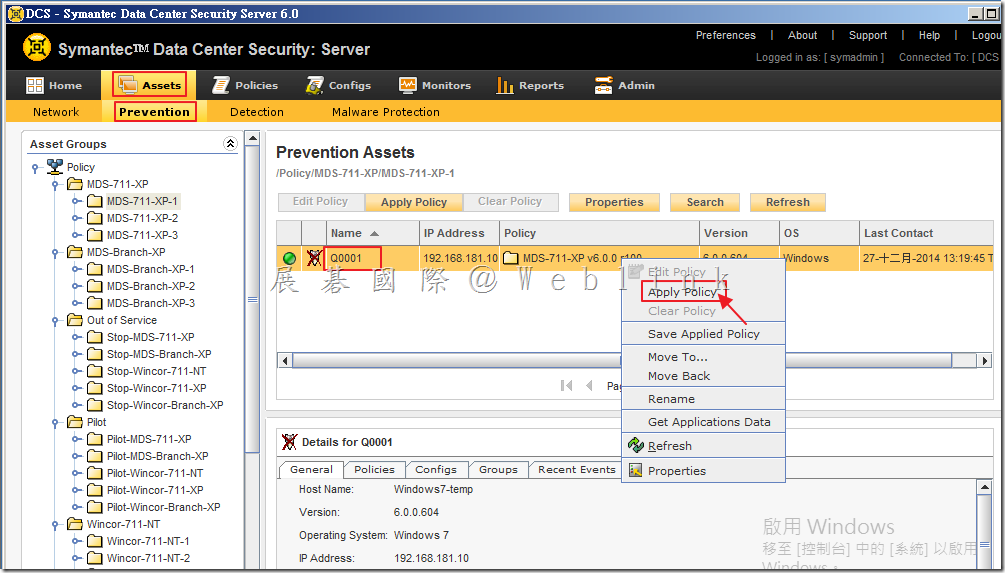The height and width of the screenshot is (573, 1005).
Task: Select the Stop-Wincor-Branch-XP tree item
Action: pyautogui.click(x=165, y=405)
